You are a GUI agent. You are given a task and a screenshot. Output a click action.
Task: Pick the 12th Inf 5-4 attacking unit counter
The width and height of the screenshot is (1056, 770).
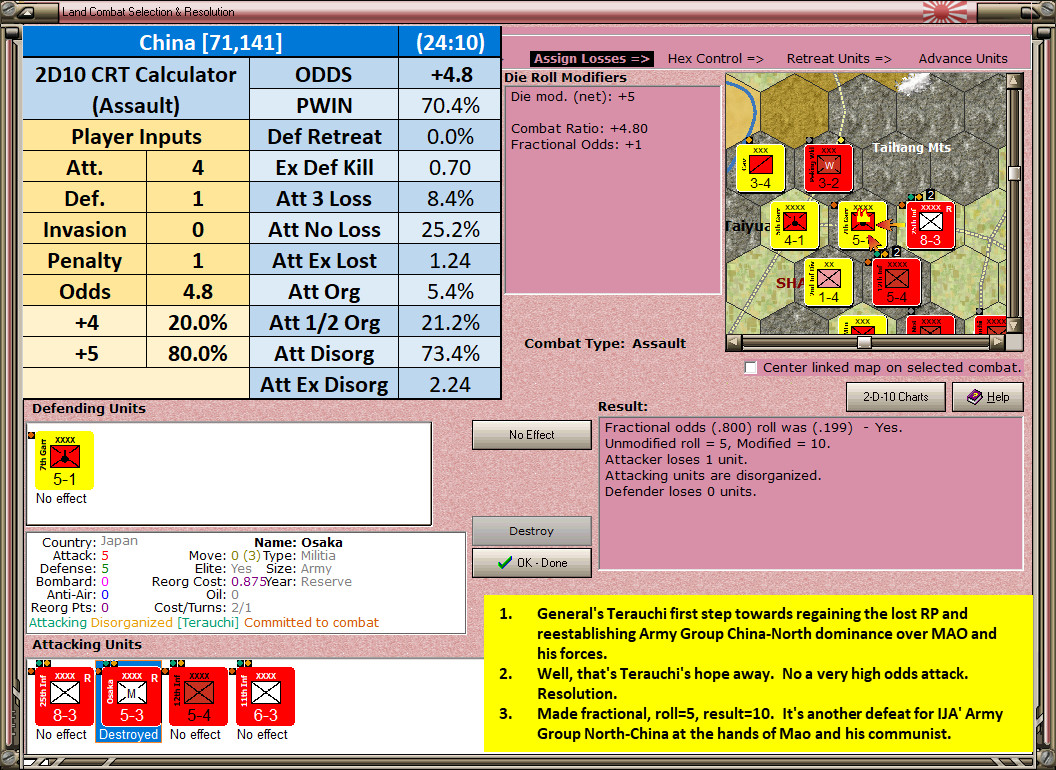pyautogui.click(x=199, y=697)
